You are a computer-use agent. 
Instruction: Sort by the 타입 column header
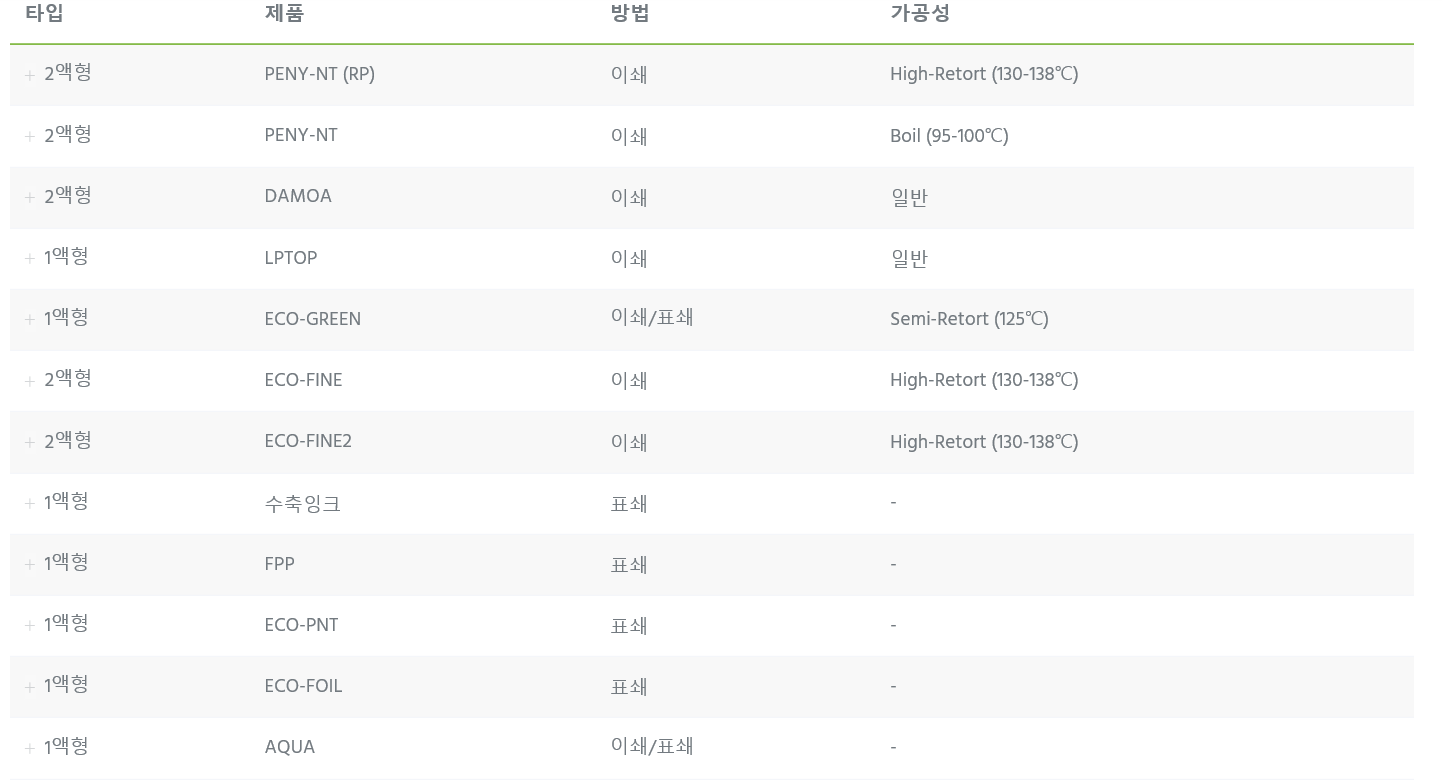click(44, 13)
